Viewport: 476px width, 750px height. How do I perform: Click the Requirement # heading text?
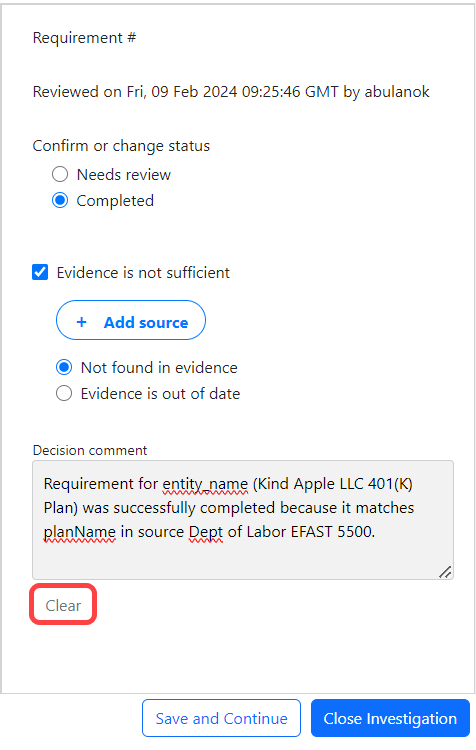(x=84, y=37)
